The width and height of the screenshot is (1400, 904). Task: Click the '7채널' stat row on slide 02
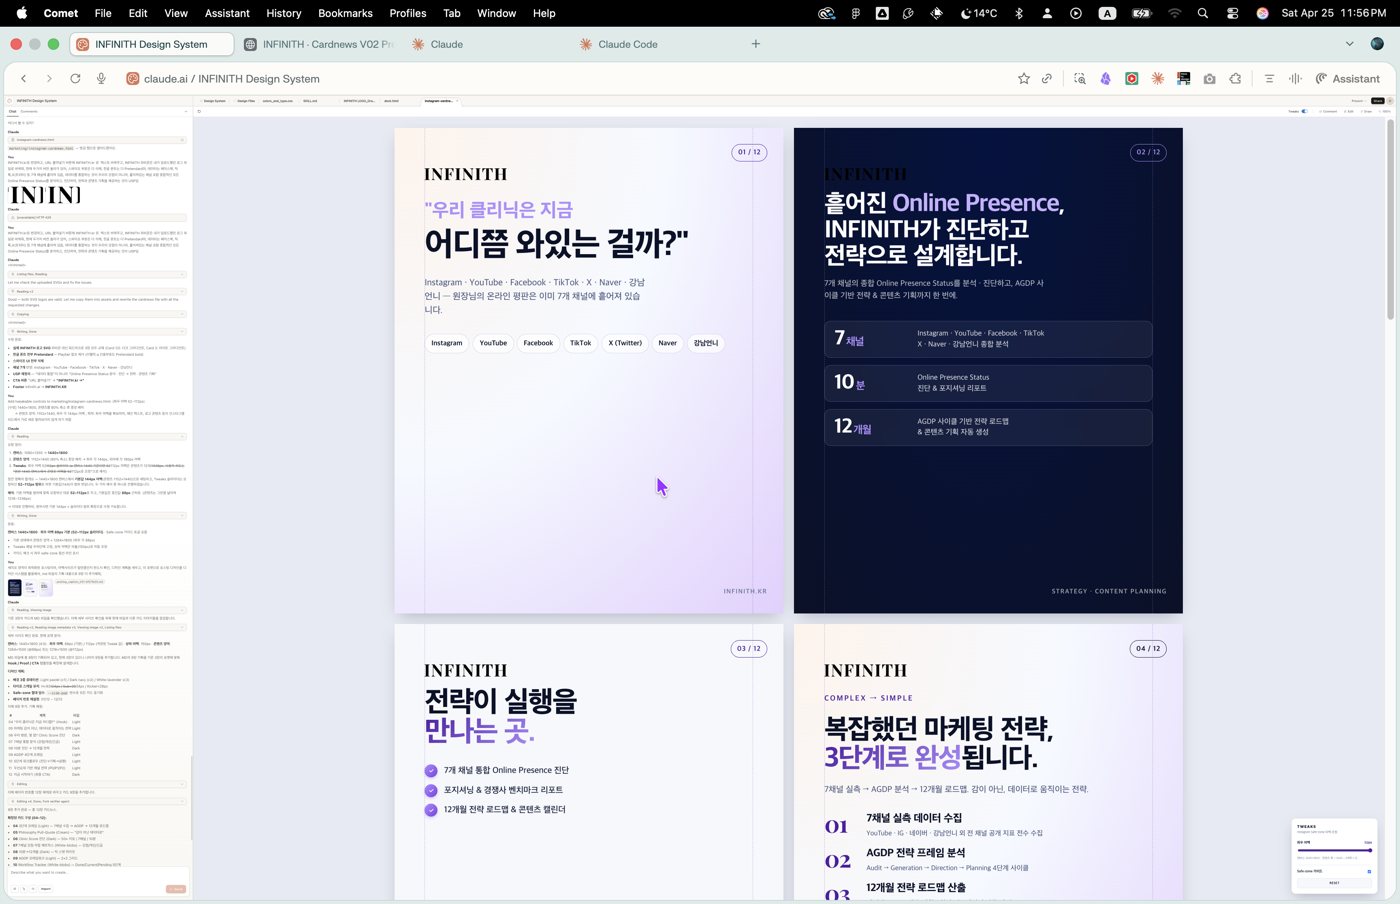click(988, 339)
